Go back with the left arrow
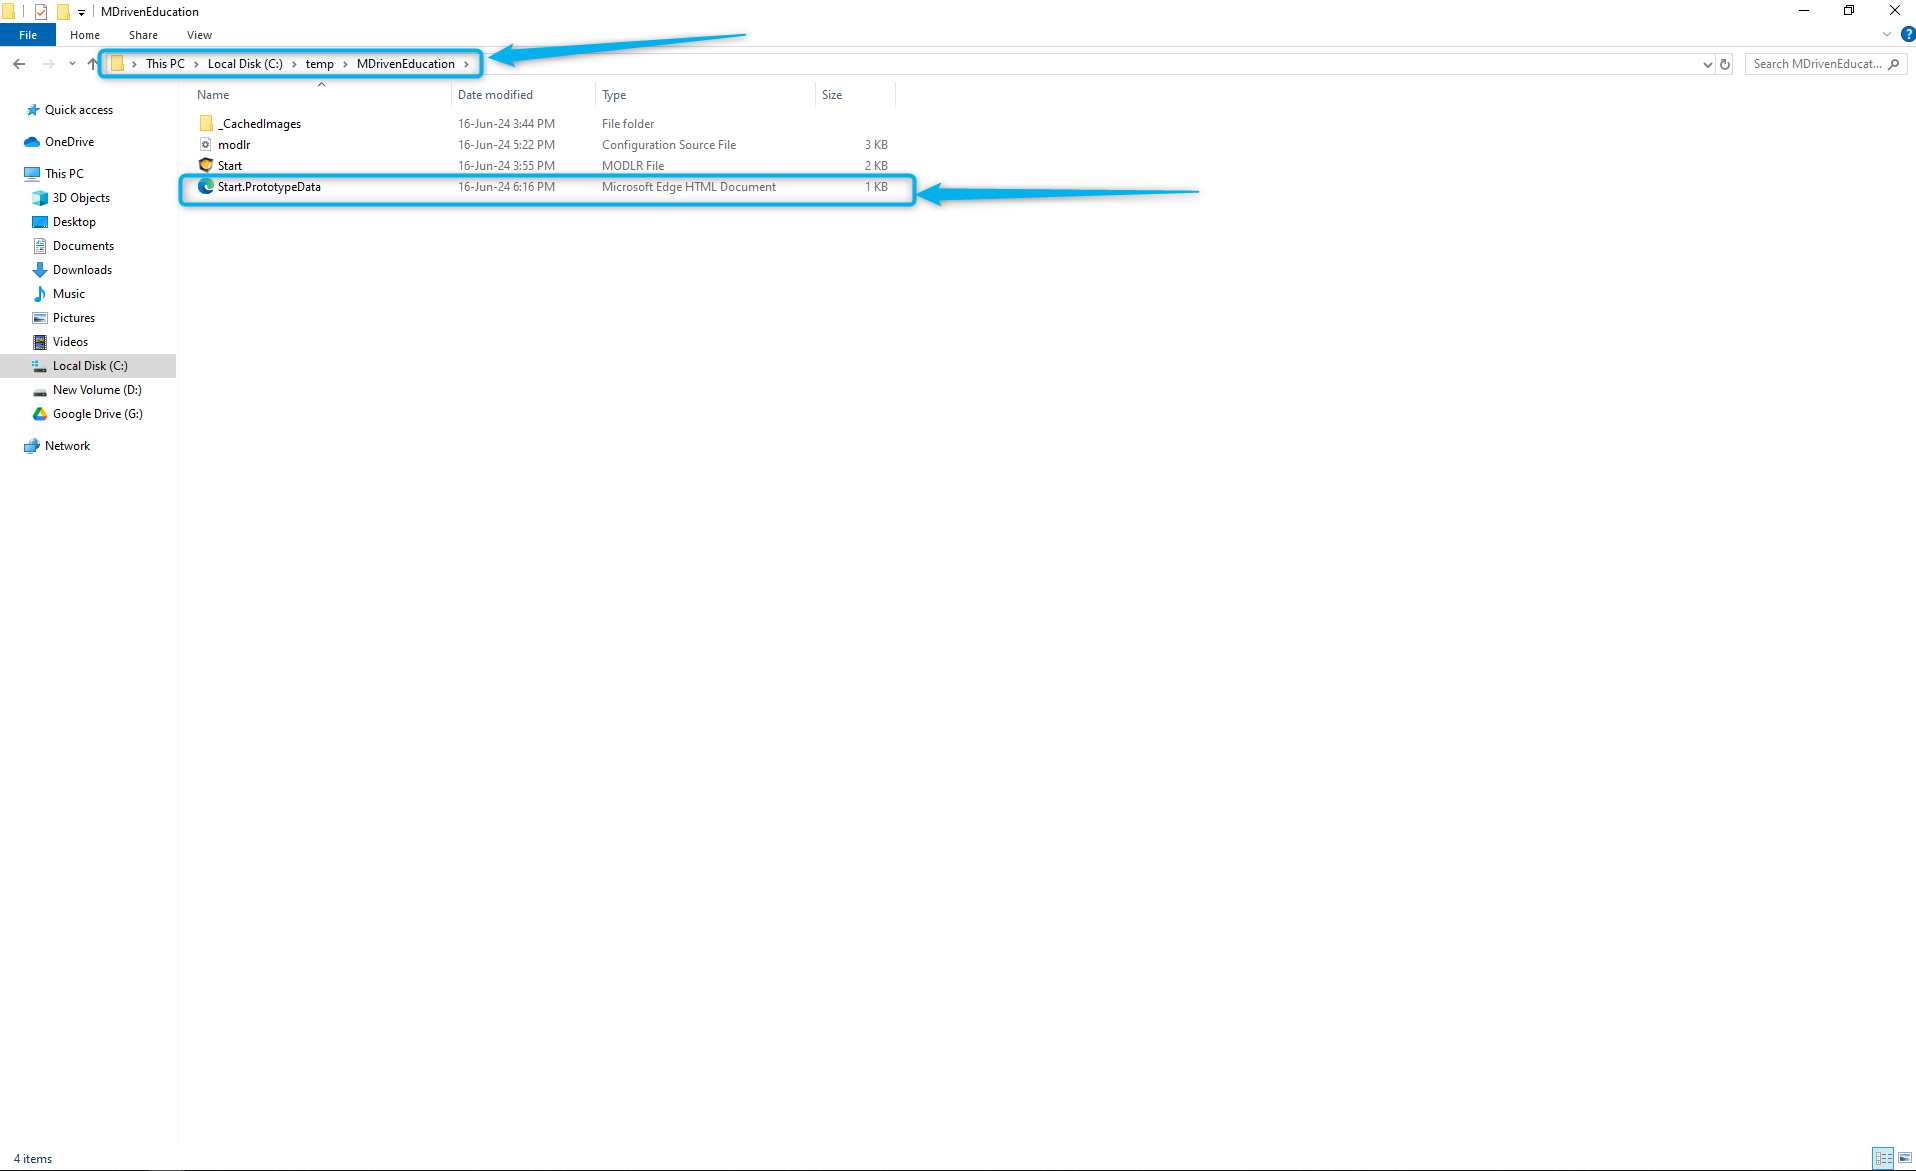Viewport: 1916px width, 1171px height. (x=19, y=64)
